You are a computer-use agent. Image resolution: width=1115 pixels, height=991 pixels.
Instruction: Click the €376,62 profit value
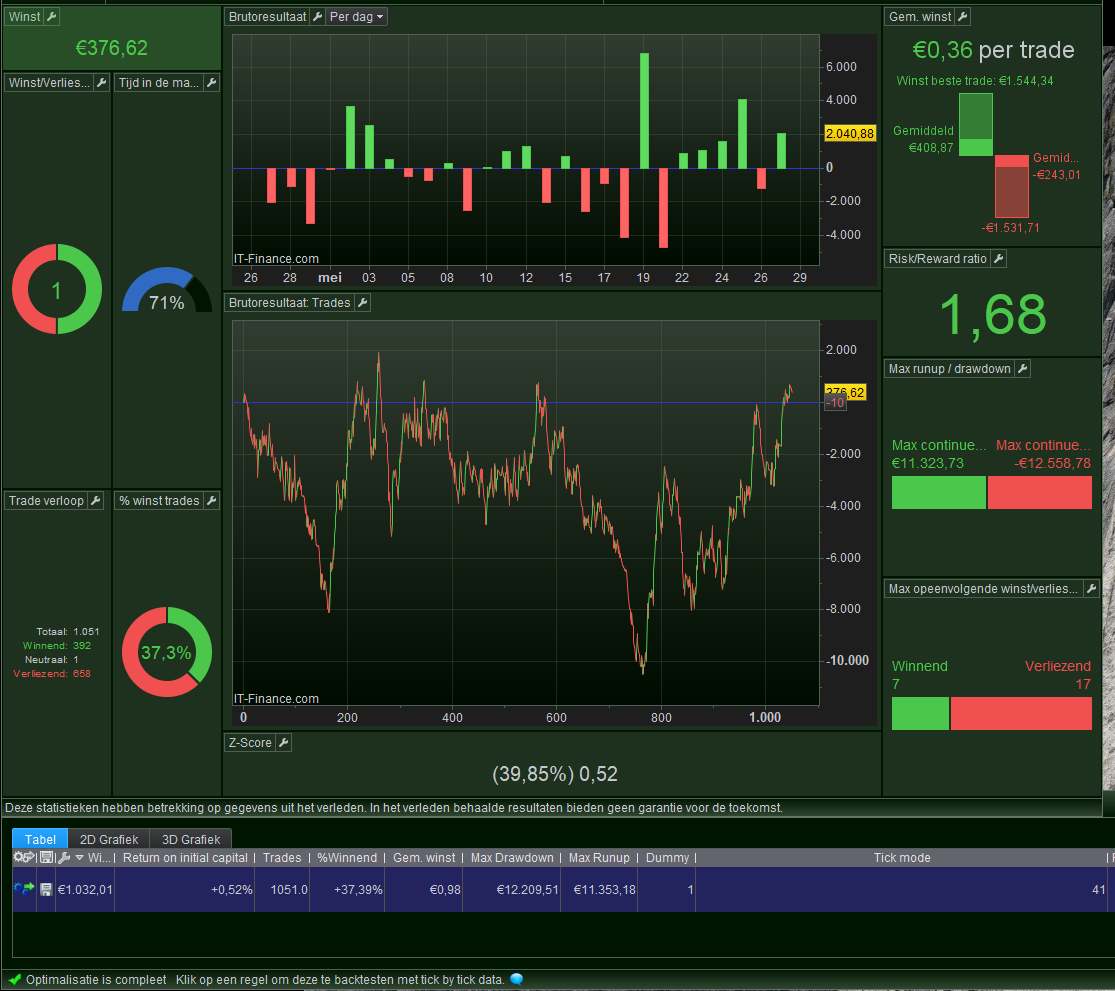coord(112,48)
